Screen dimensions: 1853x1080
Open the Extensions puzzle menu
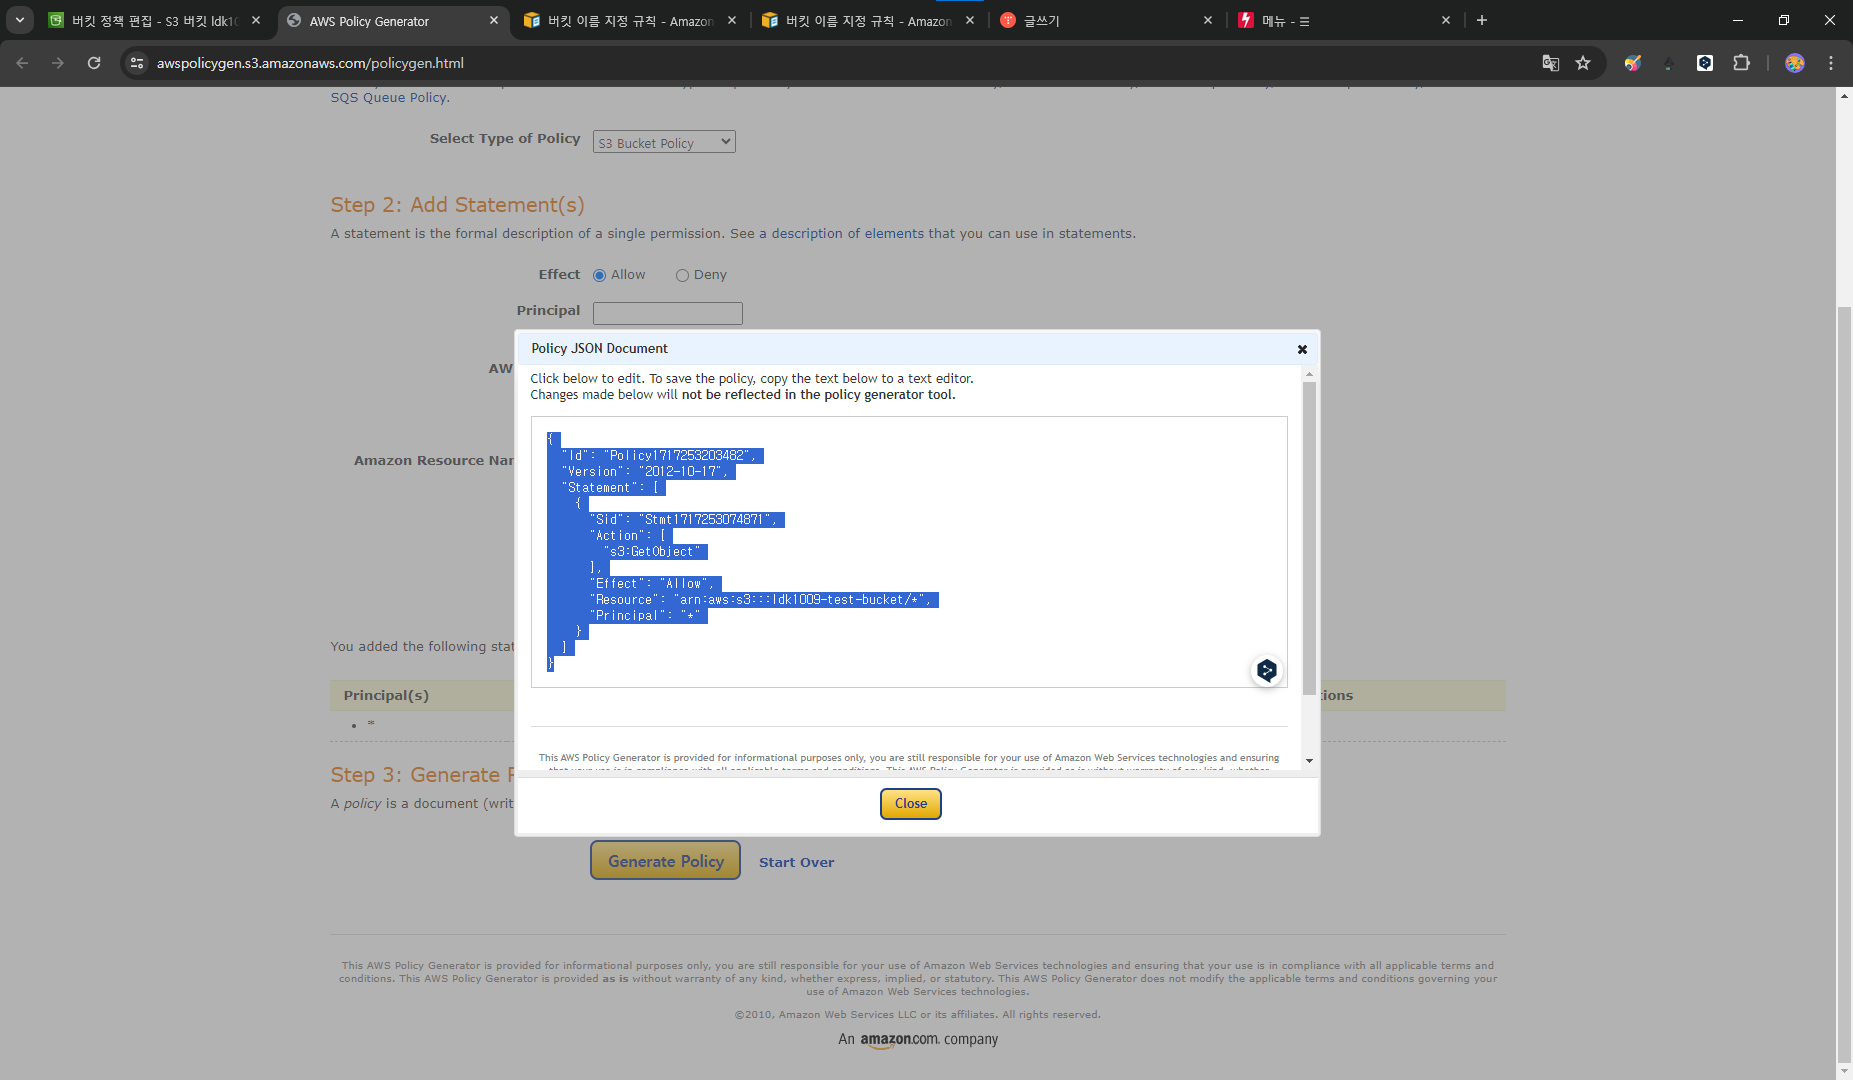coord(1741,63)
